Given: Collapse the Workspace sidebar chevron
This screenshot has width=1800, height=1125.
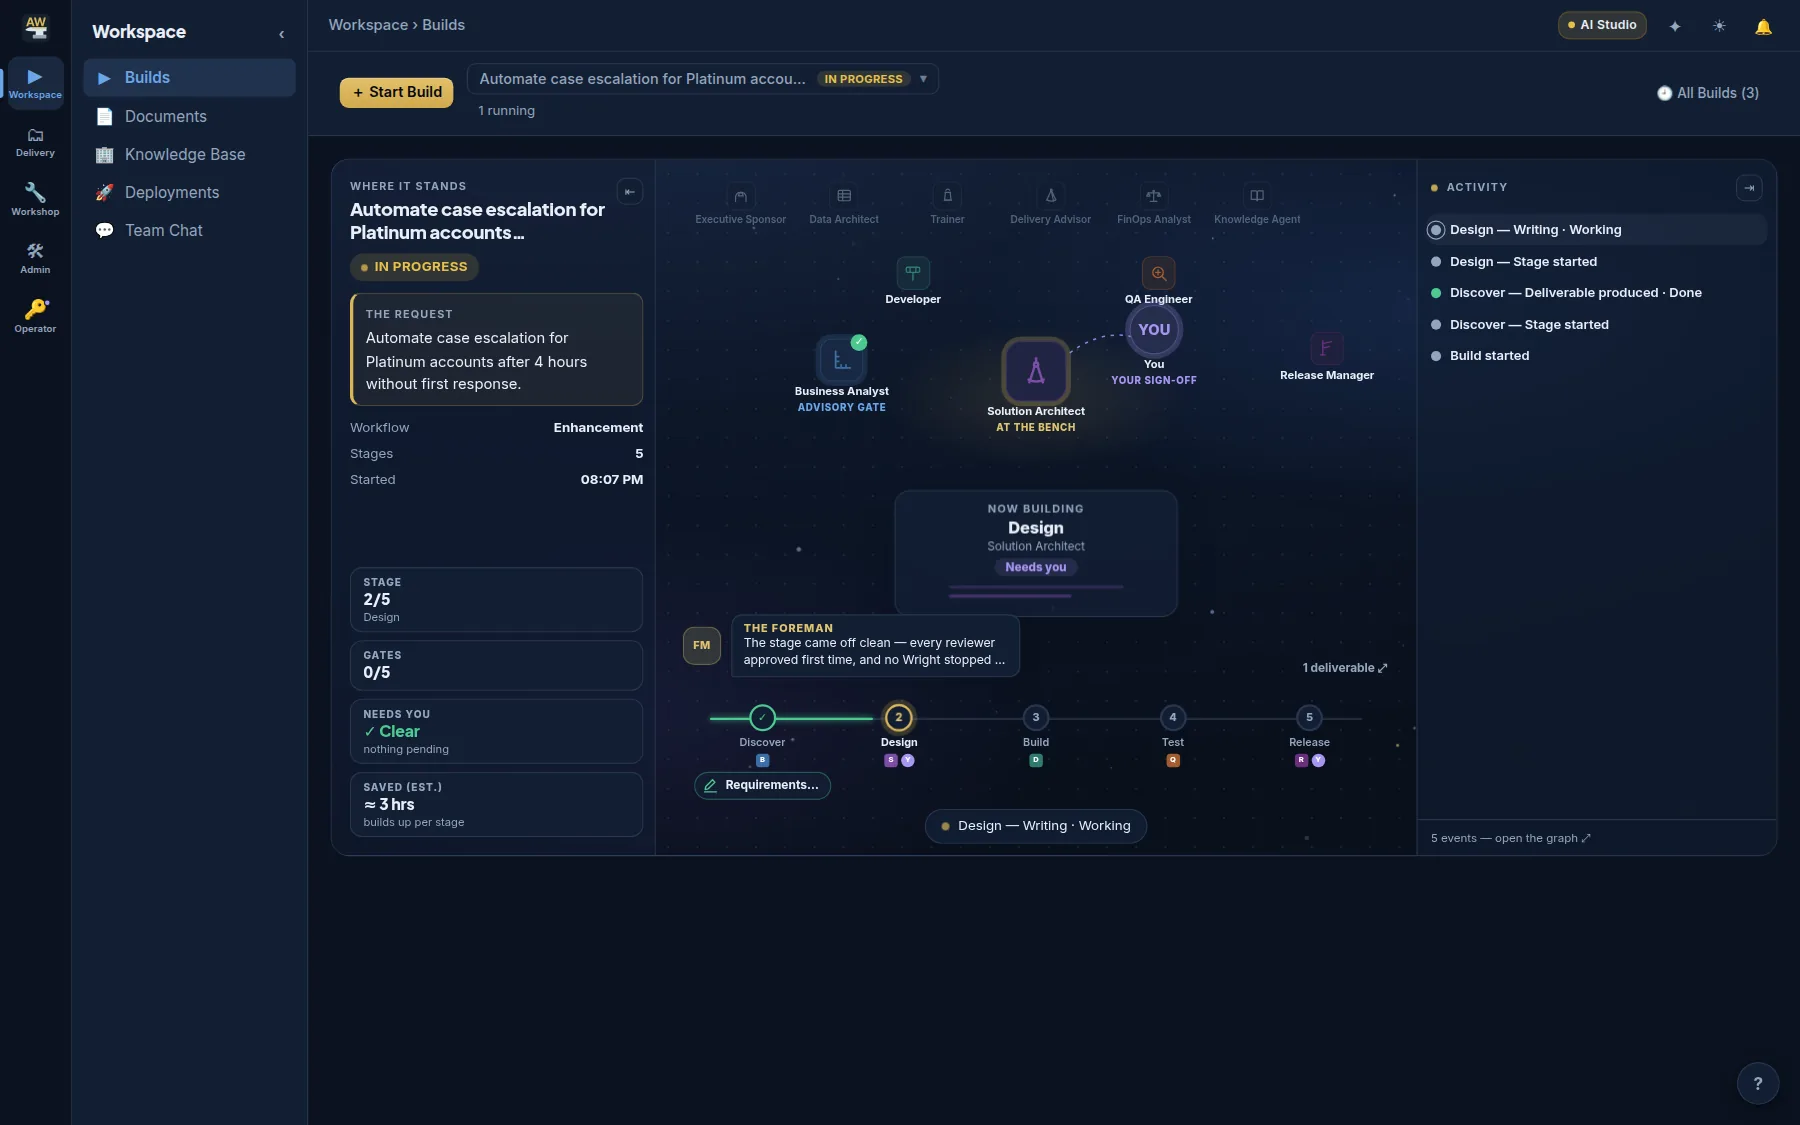Looking at the screenshot, I should pos(281,34).
